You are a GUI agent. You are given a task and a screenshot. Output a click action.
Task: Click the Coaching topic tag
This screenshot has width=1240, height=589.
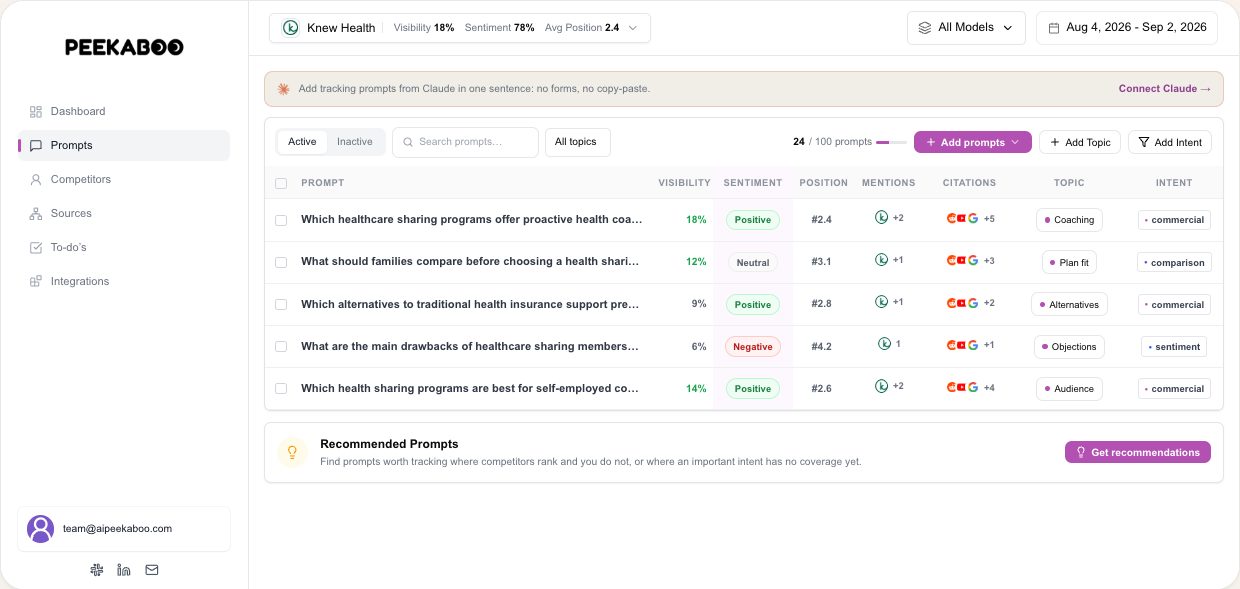click(x=1069, y=220)
